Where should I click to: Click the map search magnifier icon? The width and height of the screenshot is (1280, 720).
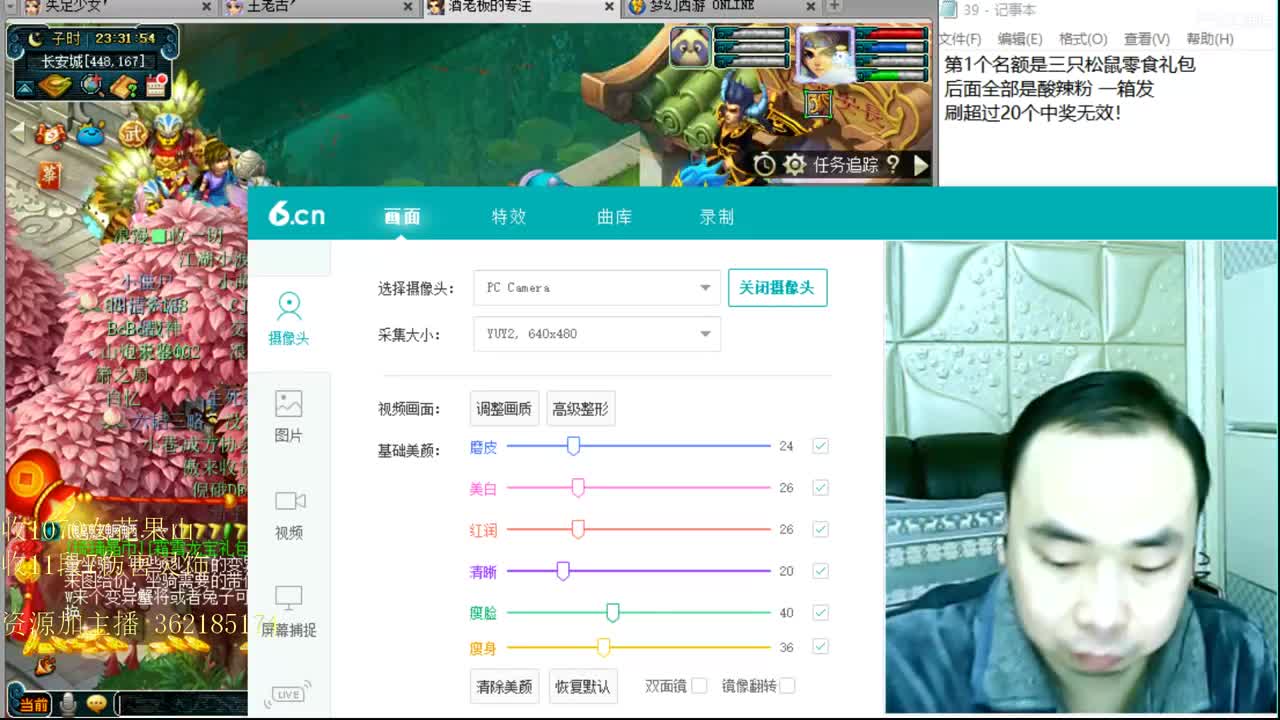click(92, 86)
